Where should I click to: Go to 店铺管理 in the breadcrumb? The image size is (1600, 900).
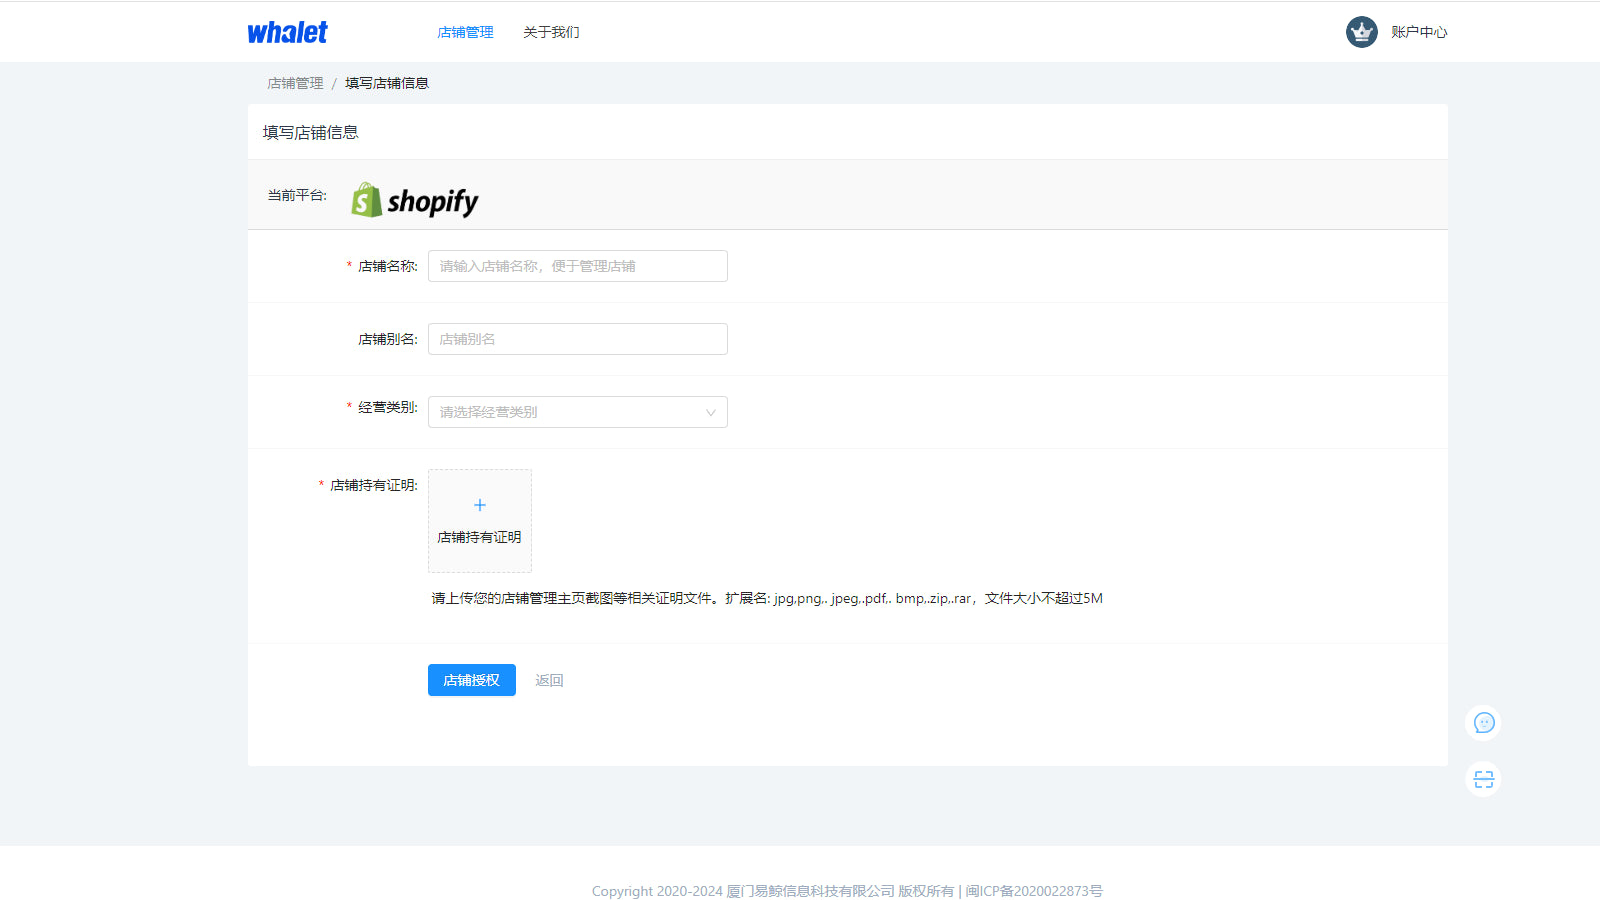click(295, 83)
